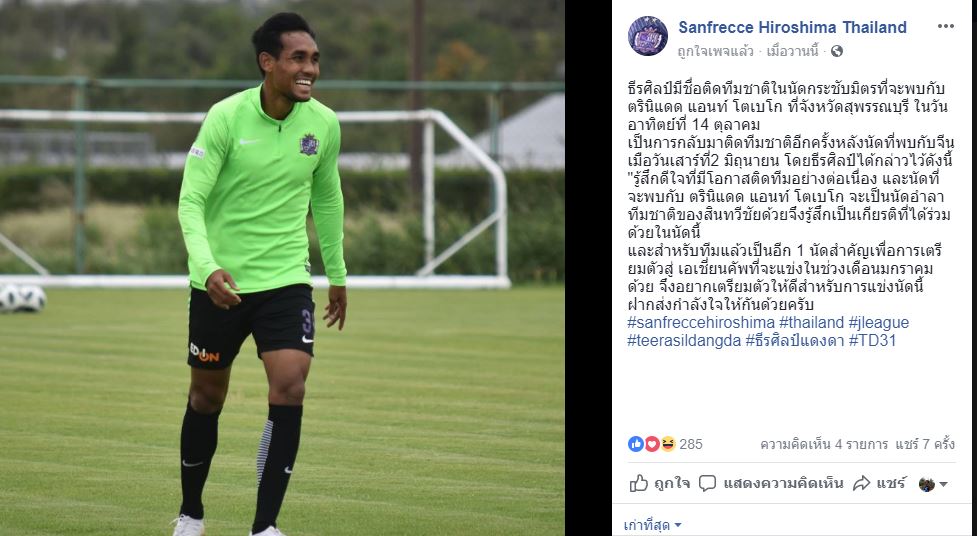Click the player training photo

coord(282,268)
